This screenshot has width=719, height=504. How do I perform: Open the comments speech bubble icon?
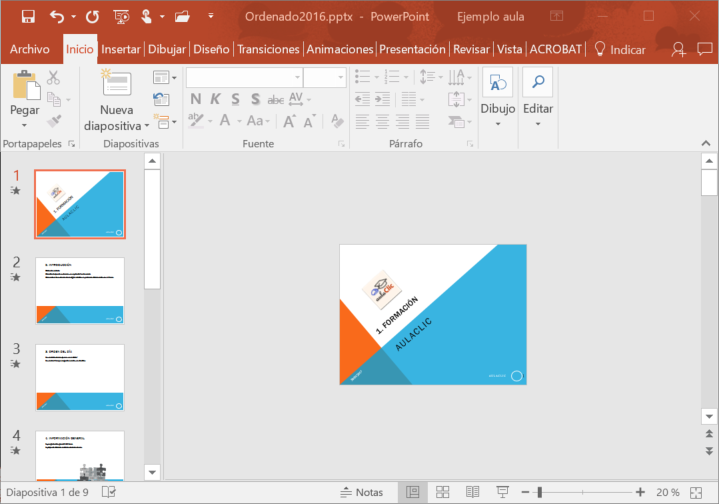click(705, 49)
